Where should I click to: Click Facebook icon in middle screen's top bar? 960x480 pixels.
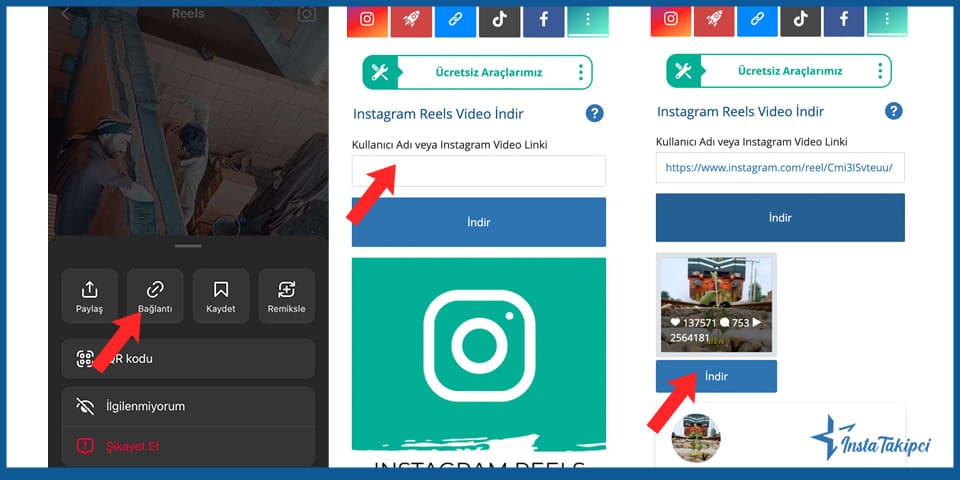[x=544, y=21]
